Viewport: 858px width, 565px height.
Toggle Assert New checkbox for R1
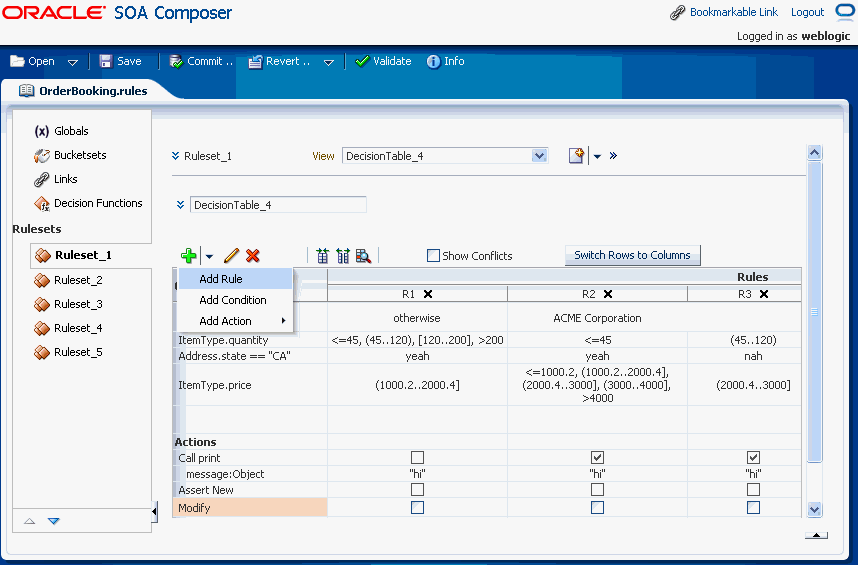coord(418,490)
